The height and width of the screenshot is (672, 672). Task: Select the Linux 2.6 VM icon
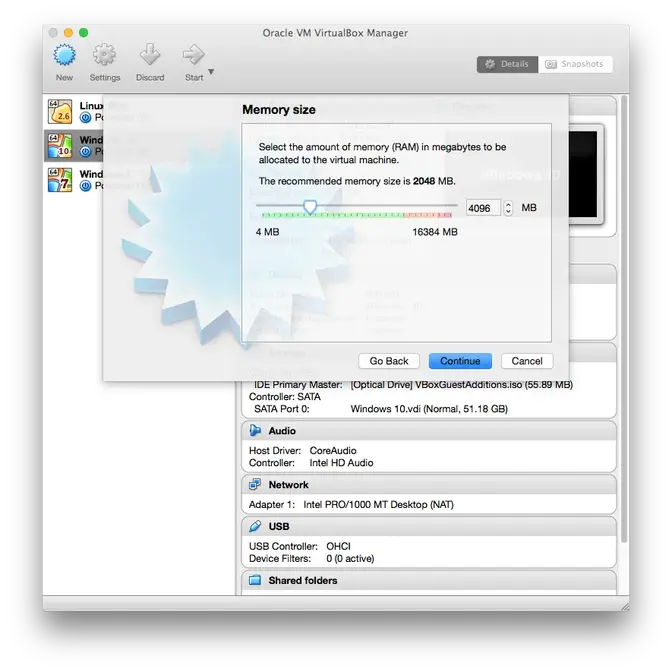60,111
